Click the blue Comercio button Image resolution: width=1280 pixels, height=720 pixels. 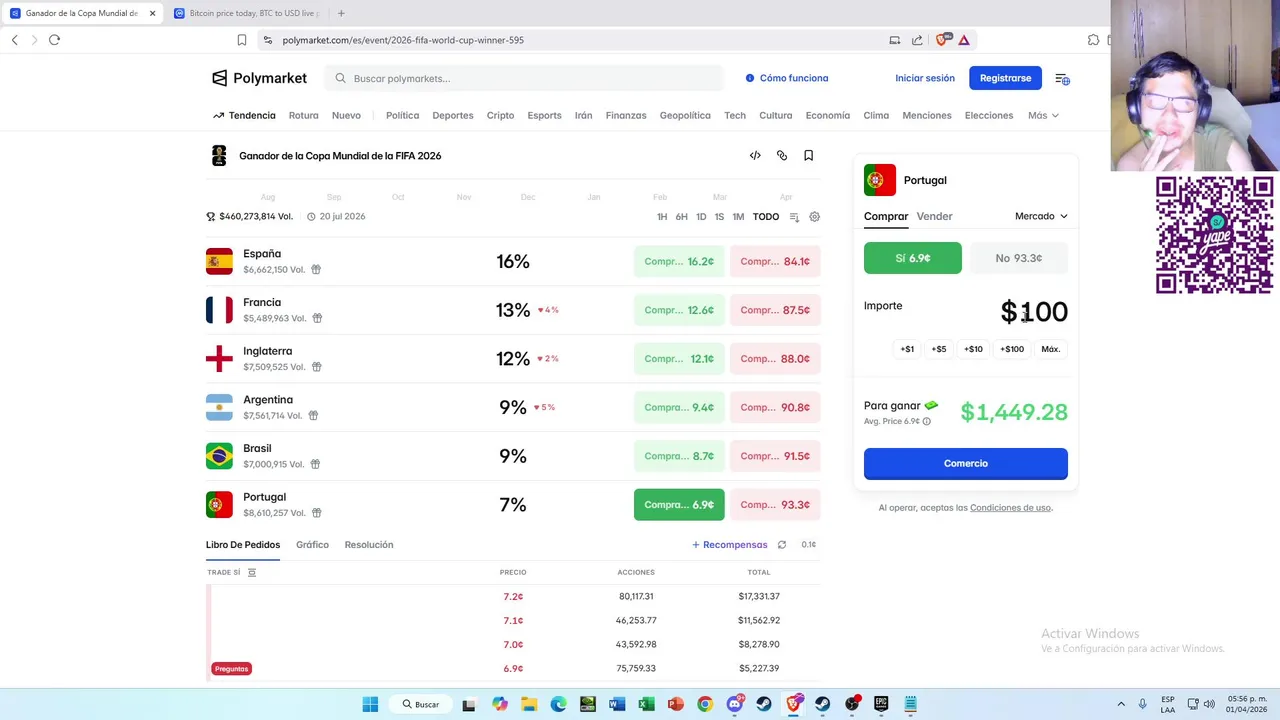[x=966, y=464]
